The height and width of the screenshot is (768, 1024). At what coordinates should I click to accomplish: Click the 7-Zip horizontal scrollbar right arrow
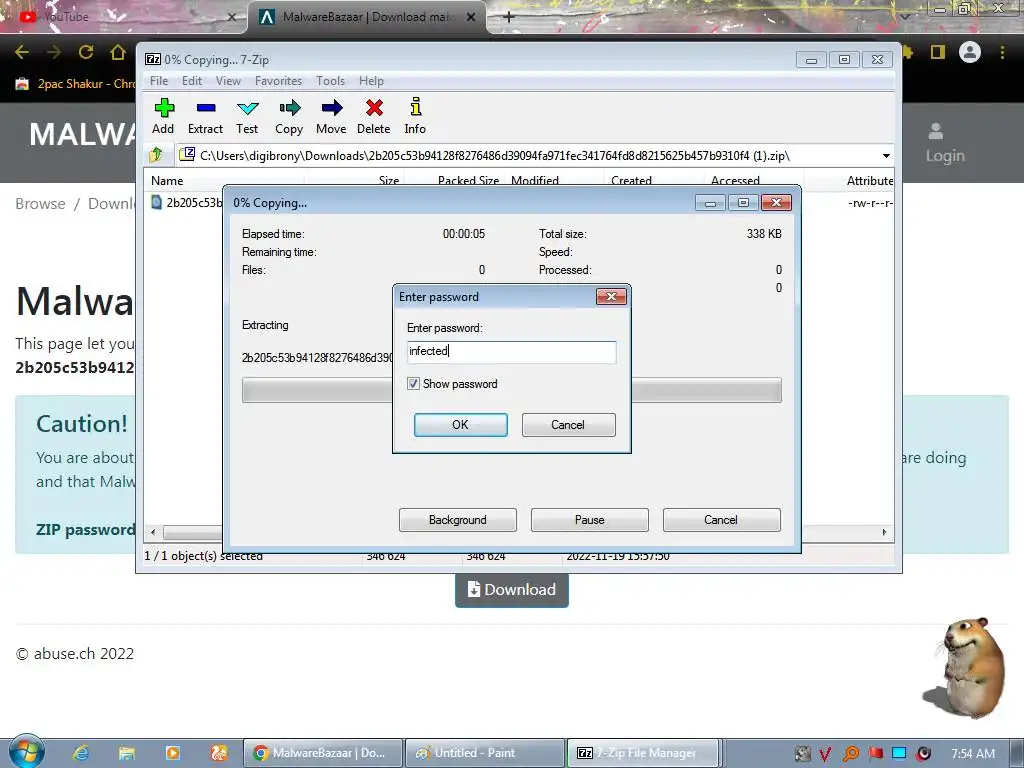tap(884, 532)
